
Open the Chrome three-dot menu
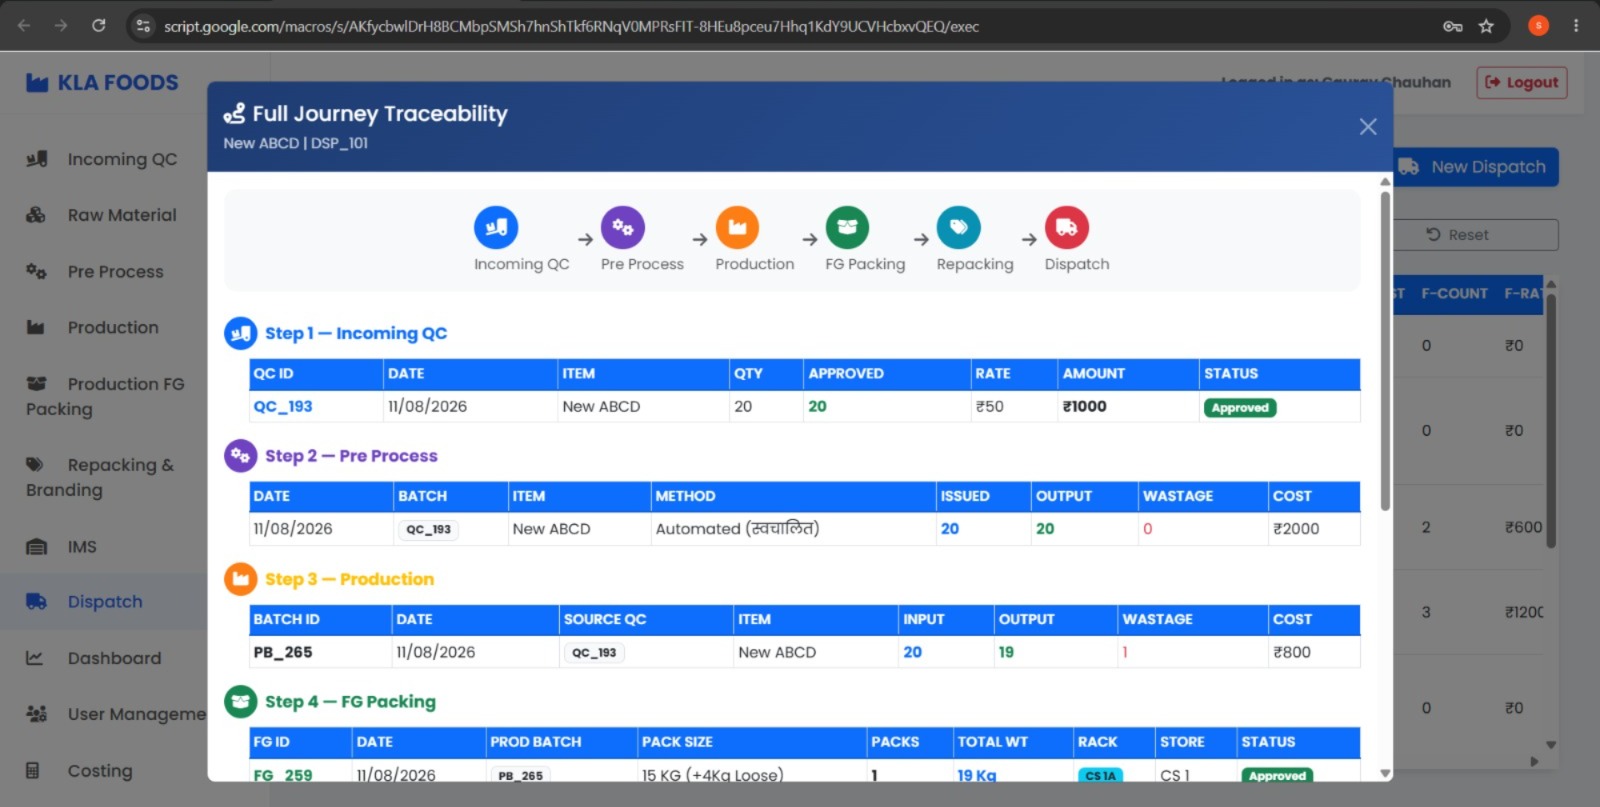(1576, 26)
